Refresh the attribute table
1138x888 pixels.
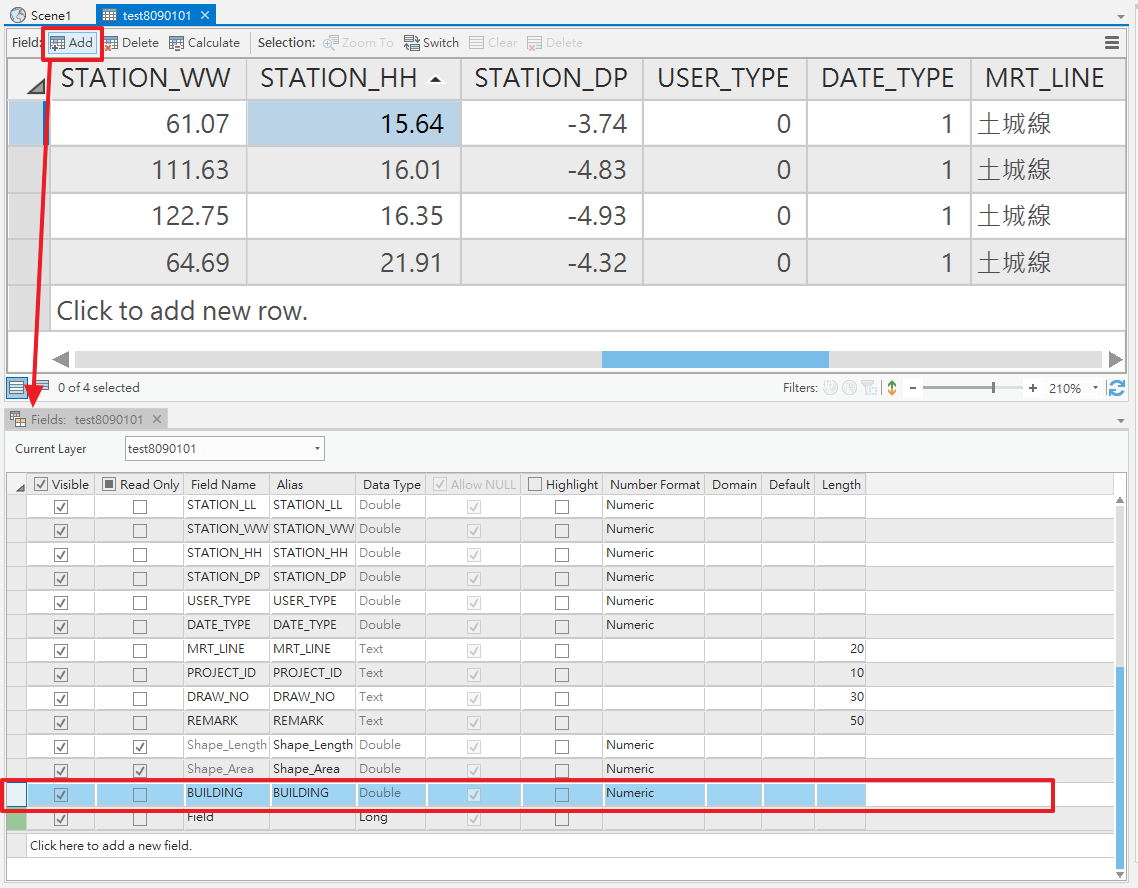pos(1116,388)
